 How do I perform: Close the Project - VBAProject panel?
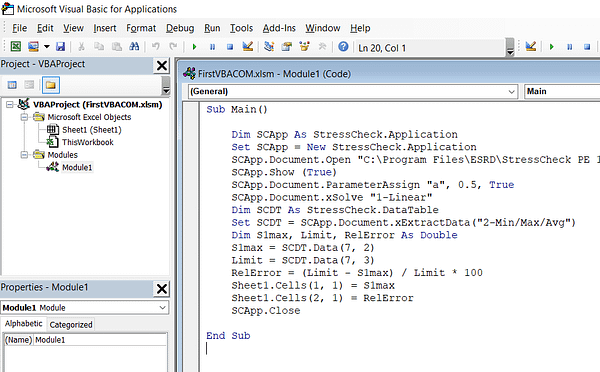pos(161,65)
